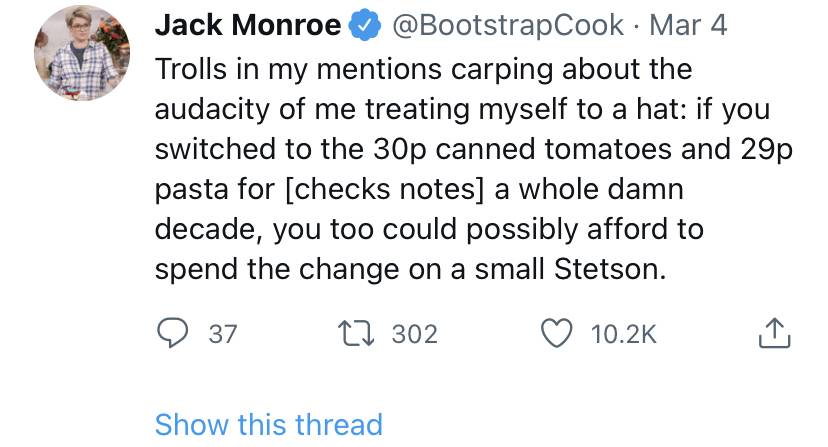Image resolution: width=828 pixels, height=447 pixels.
Task: Click the [checks notes] phrase in the tweet
Action: [x=384, y=189]
